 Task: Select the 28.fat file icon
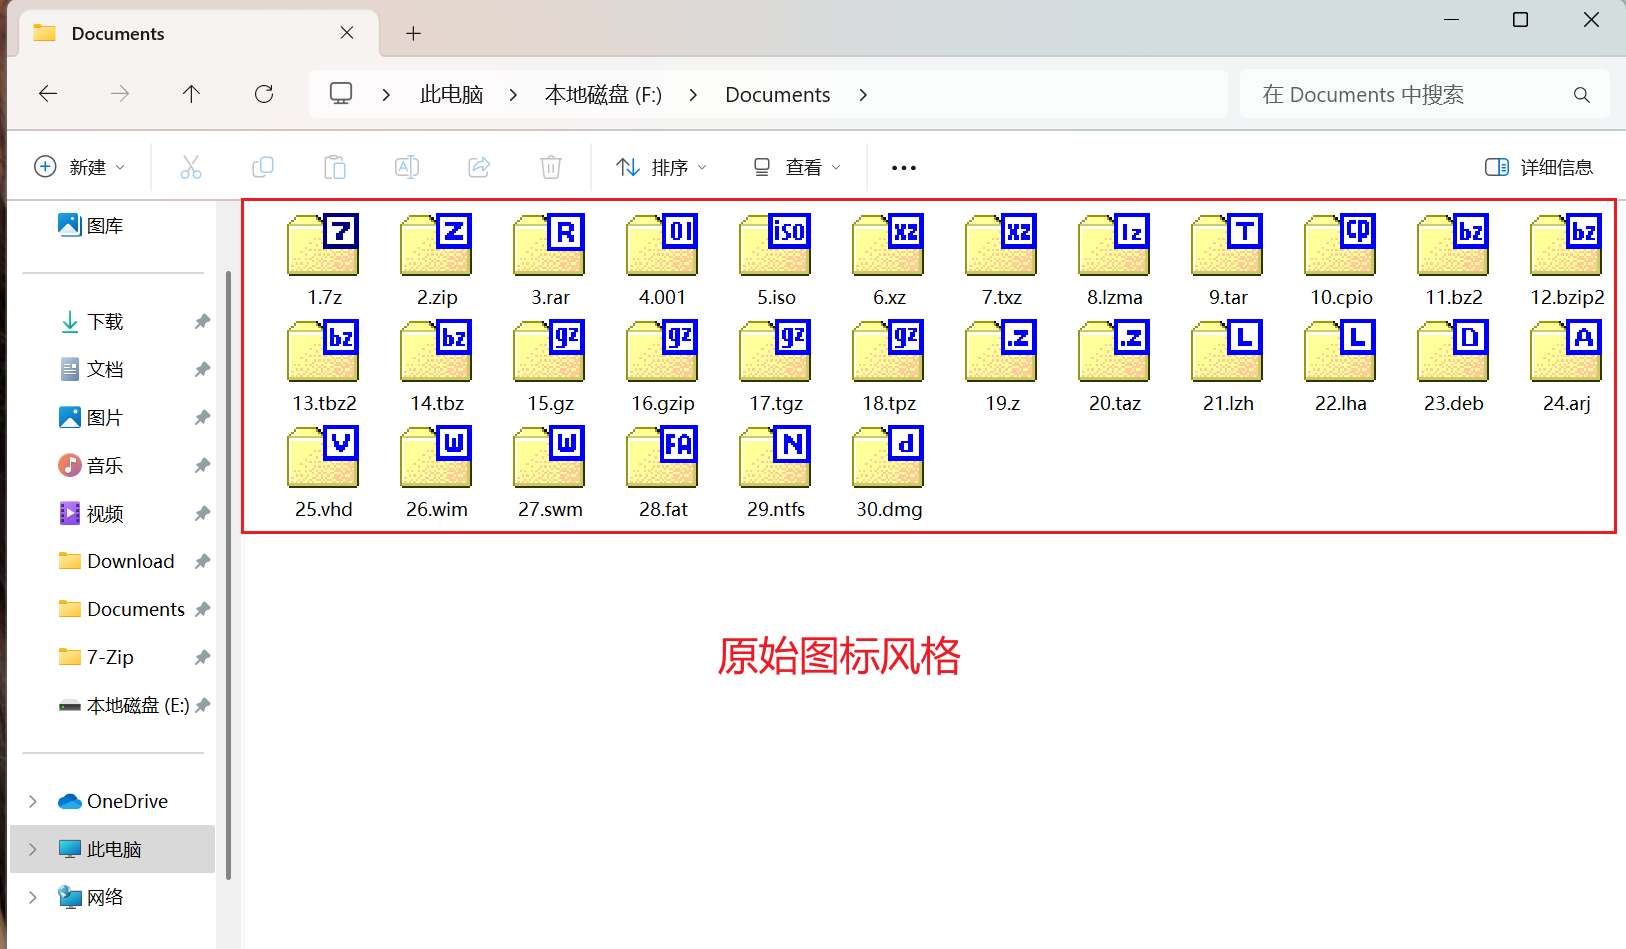coord(662,457)
